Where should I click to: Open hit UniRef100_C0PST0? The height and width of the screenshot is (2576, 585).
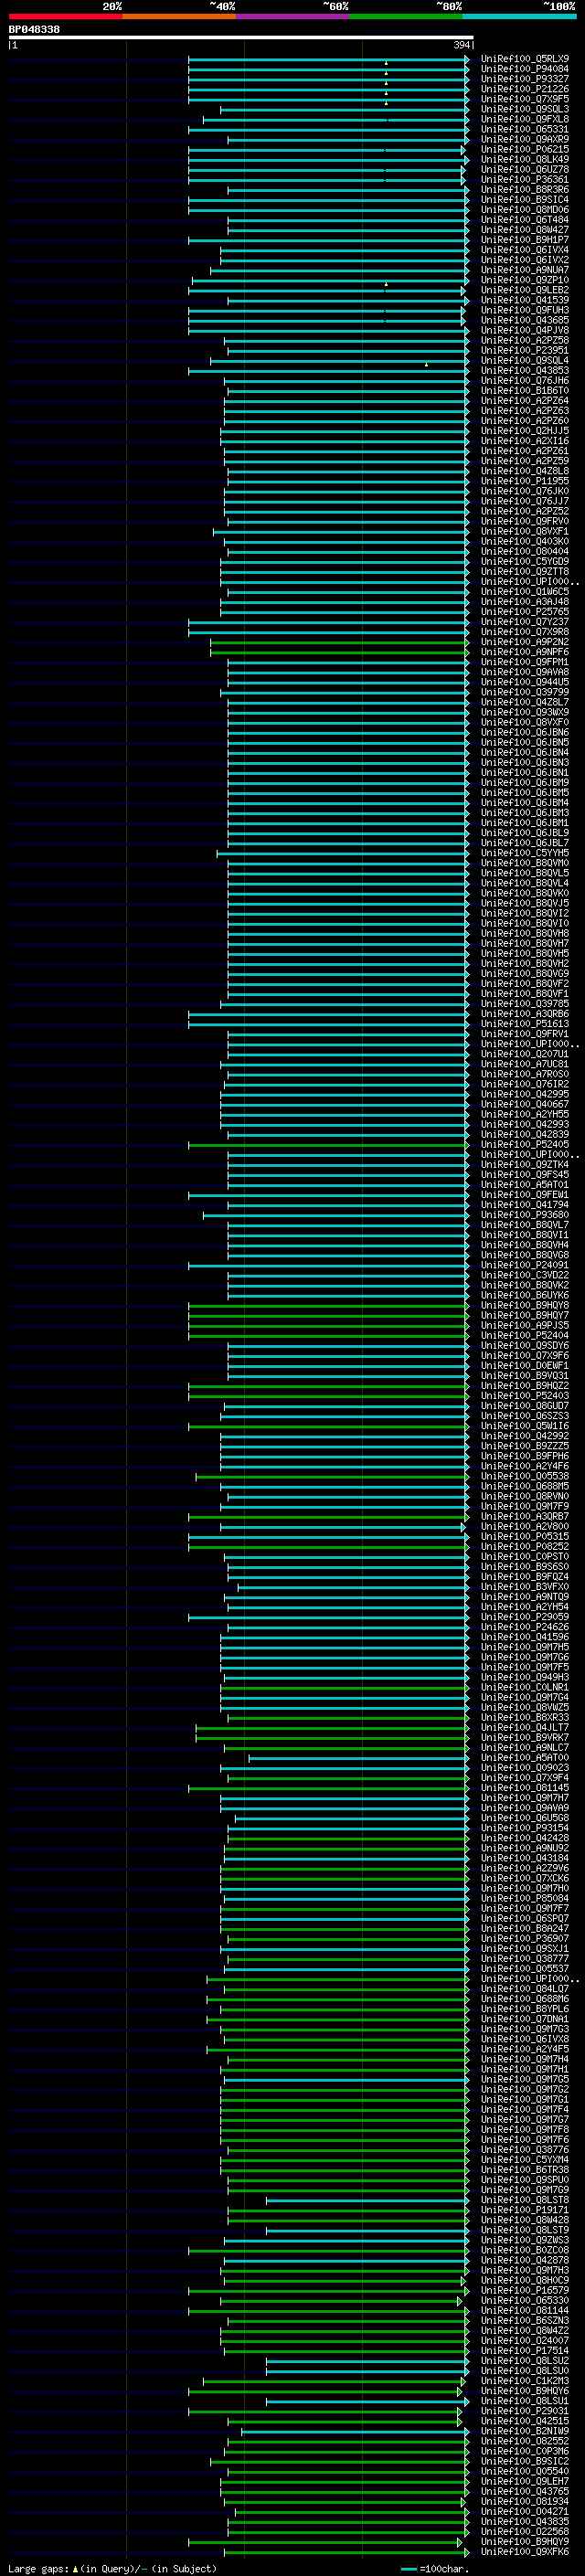tap(525, 1557)
